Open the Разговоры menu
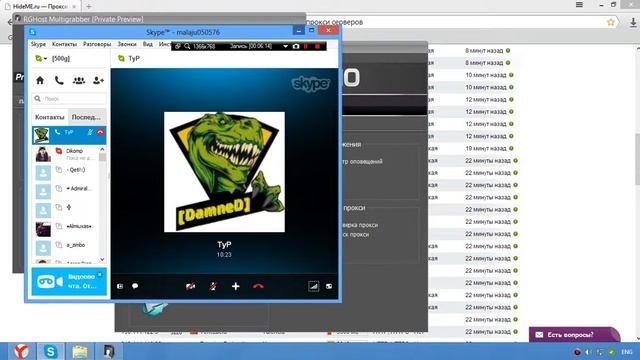Screen dimensions: 640x360 [x=97, y=44]
